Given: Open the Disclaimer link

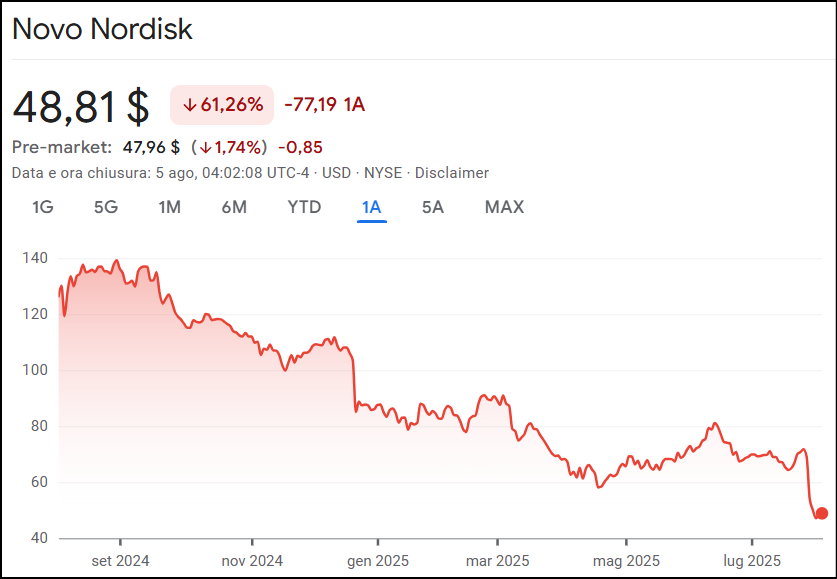Looking at the screenshot, I should 452,173.
